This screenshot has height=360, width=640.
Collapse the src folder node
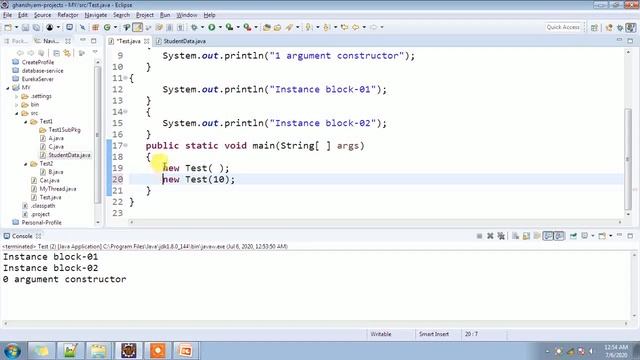pos(17,113)
